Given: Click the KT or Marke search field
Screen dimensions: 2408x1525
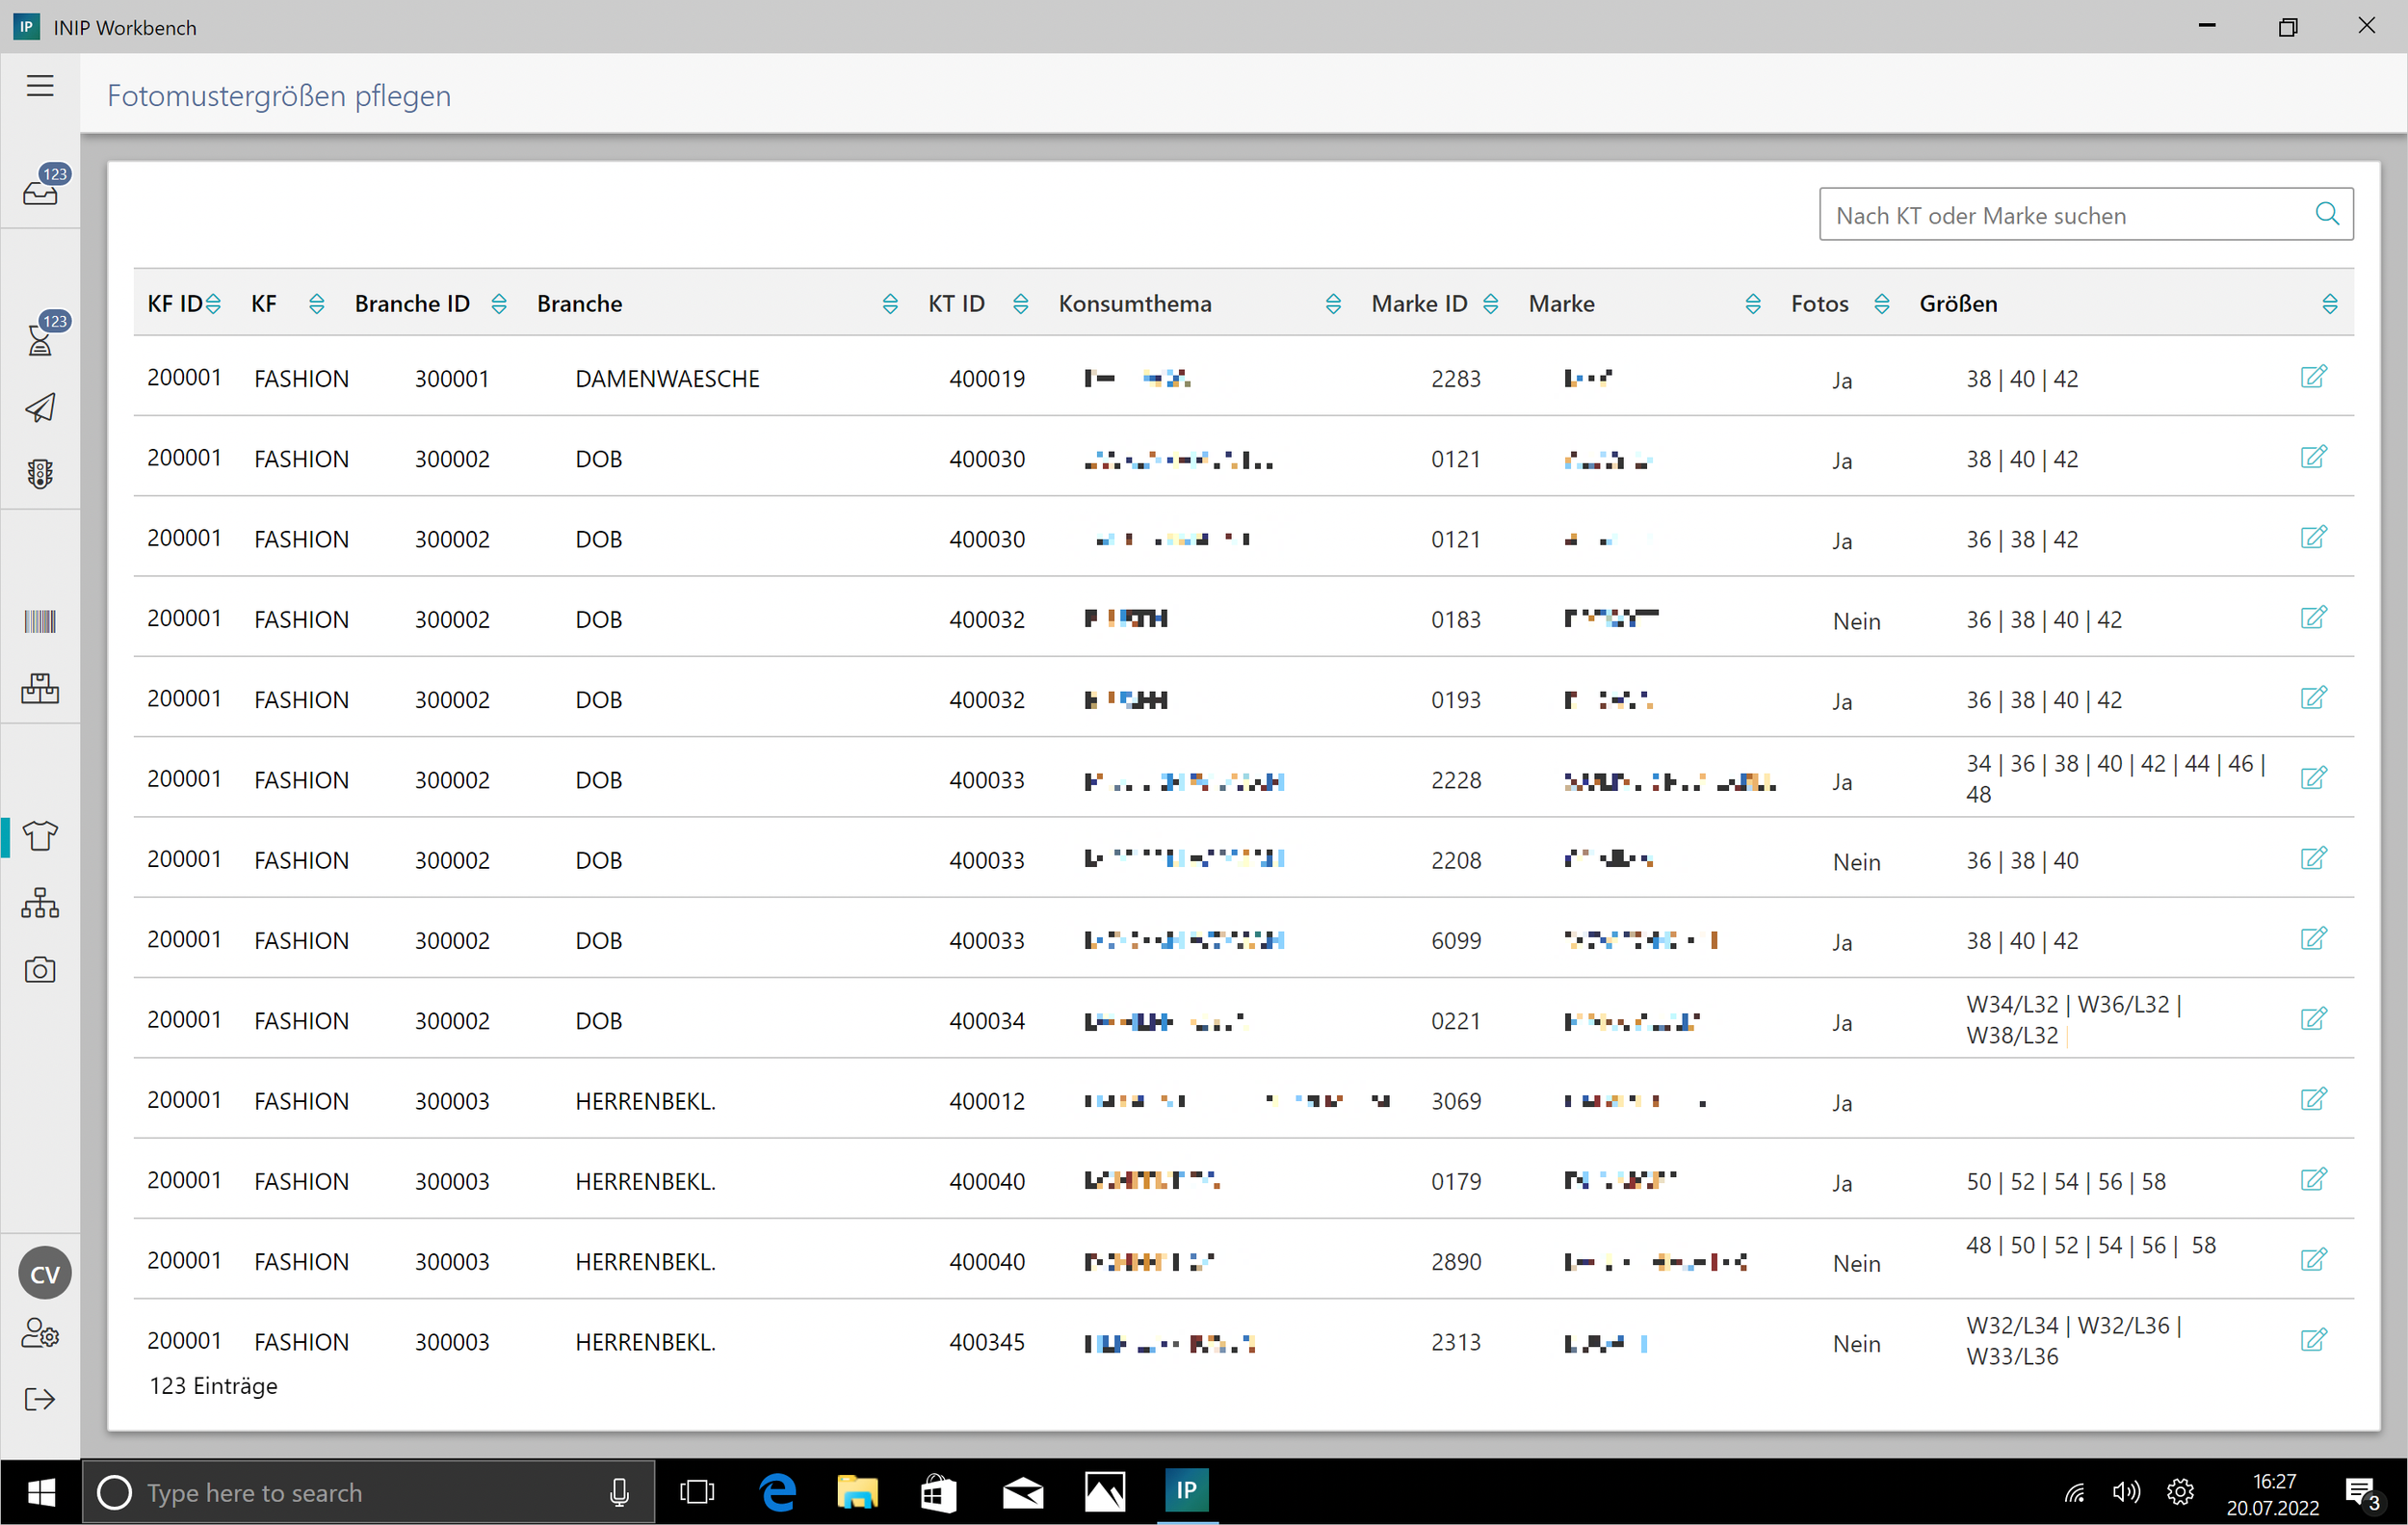Looking at the screenshot, I should (2065, 215).
